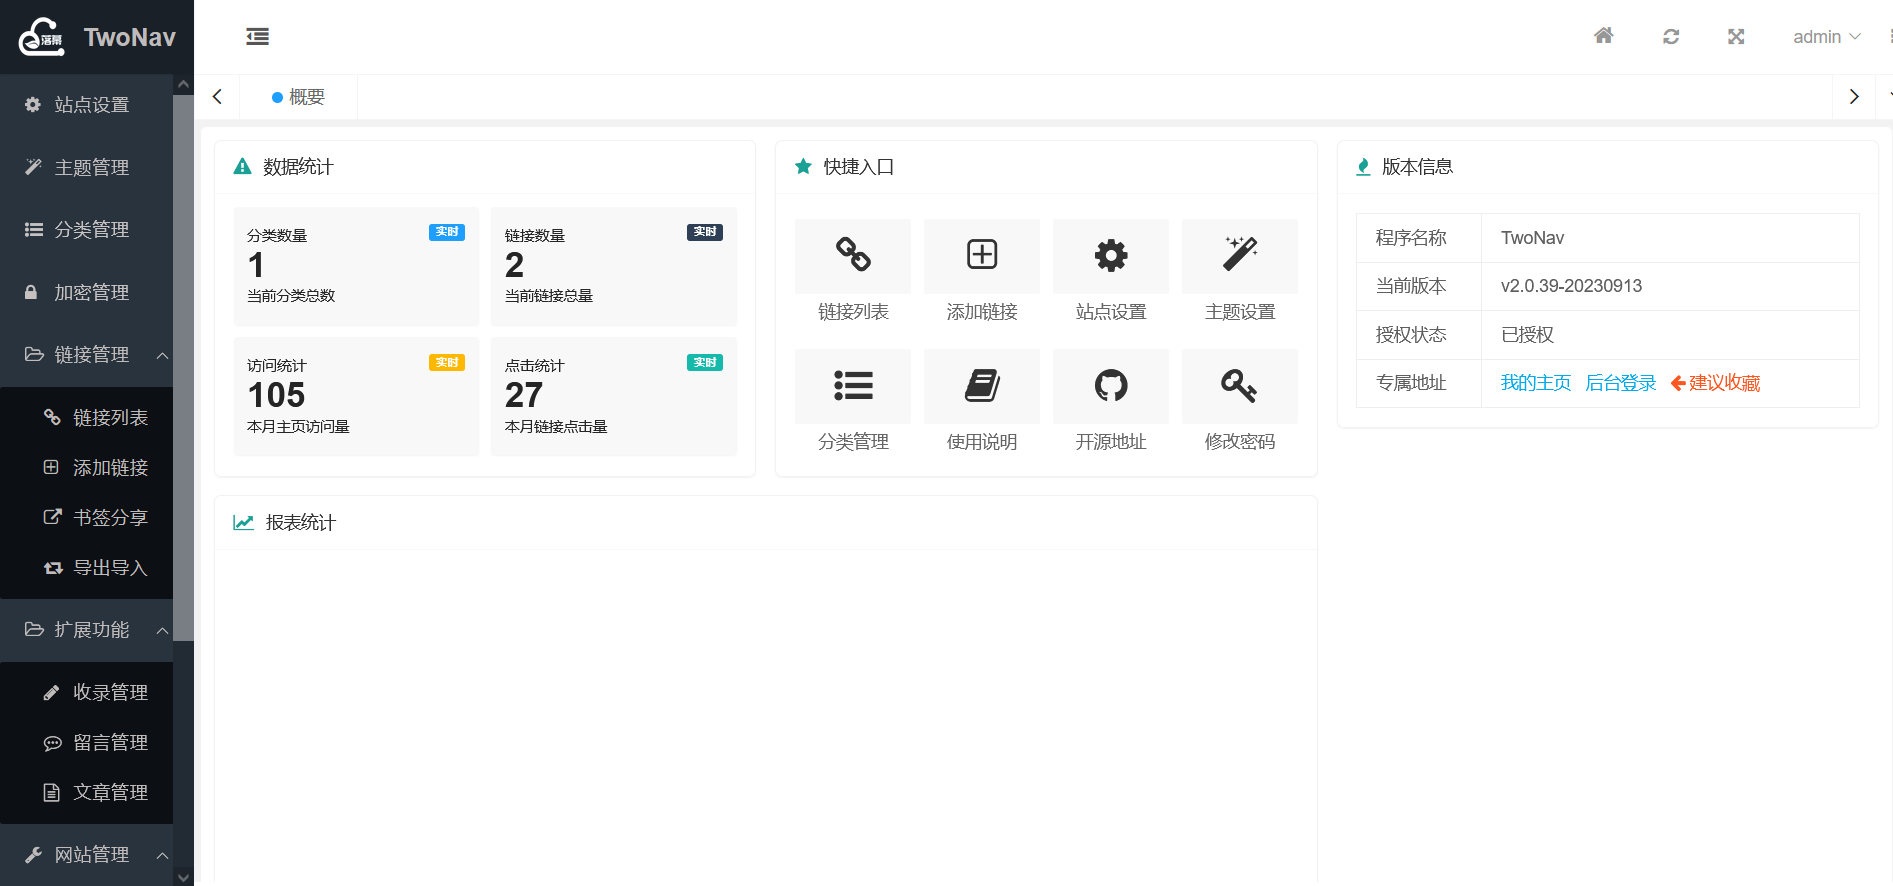Image resolution: width=1893 pixels, height=886 pixels.
Task: Click the list icon beside 分类管理 sidebar item
Action: pos(33,230)
